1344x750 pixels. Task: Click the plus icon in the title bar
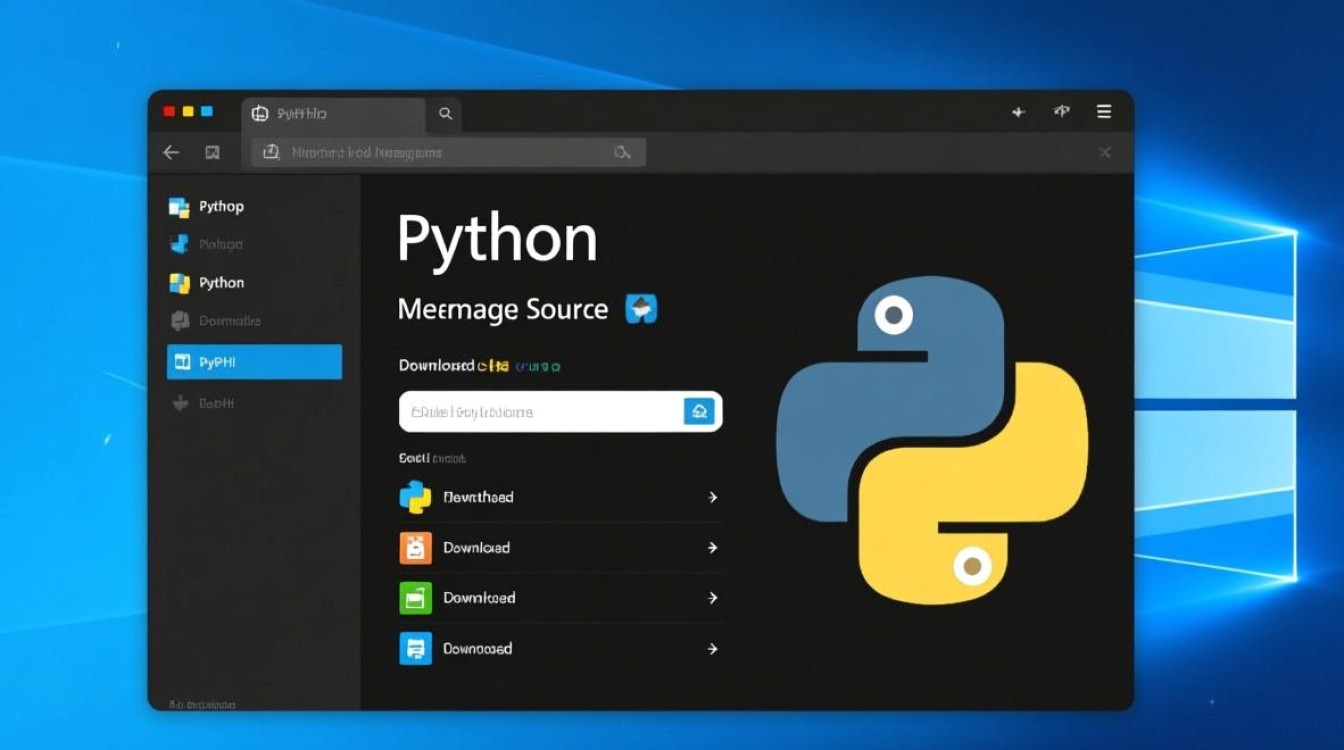click(x=1018, y=113)
